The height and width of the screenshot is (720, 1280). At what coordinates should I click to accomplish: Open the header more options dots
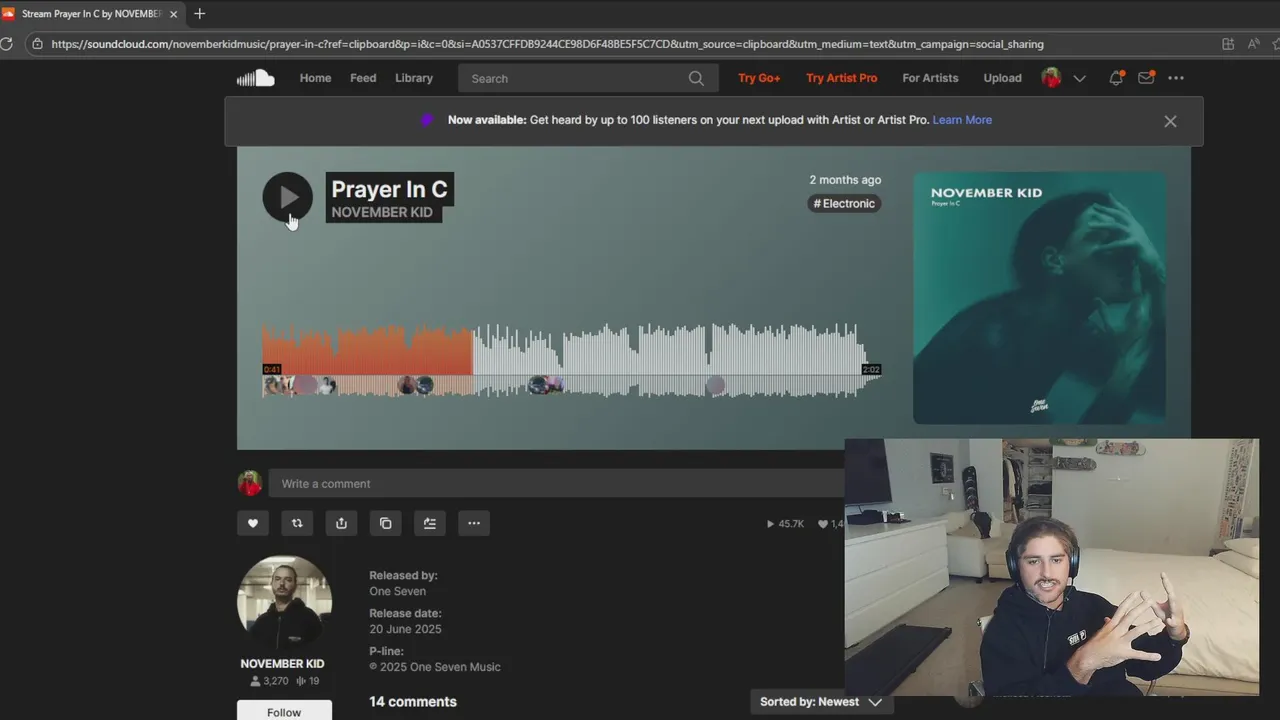(x=1176, y=78)
